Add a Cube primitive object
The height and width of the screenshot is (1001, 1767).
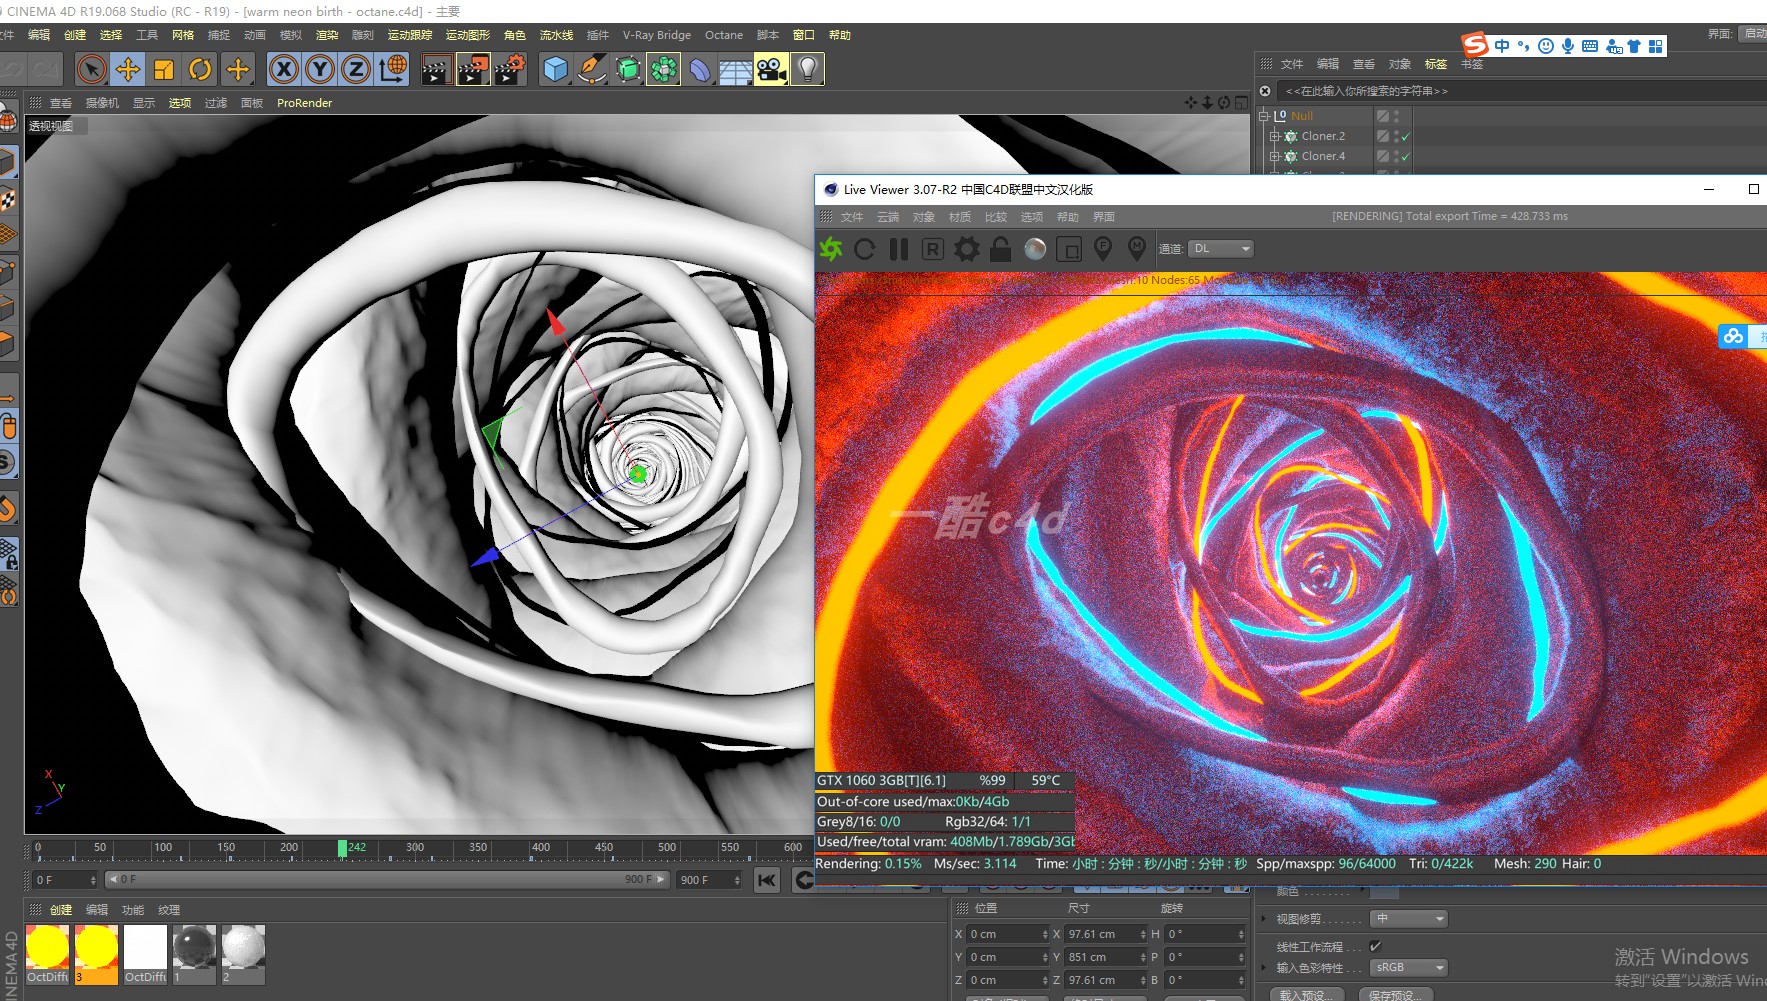[x=556, y=69]
